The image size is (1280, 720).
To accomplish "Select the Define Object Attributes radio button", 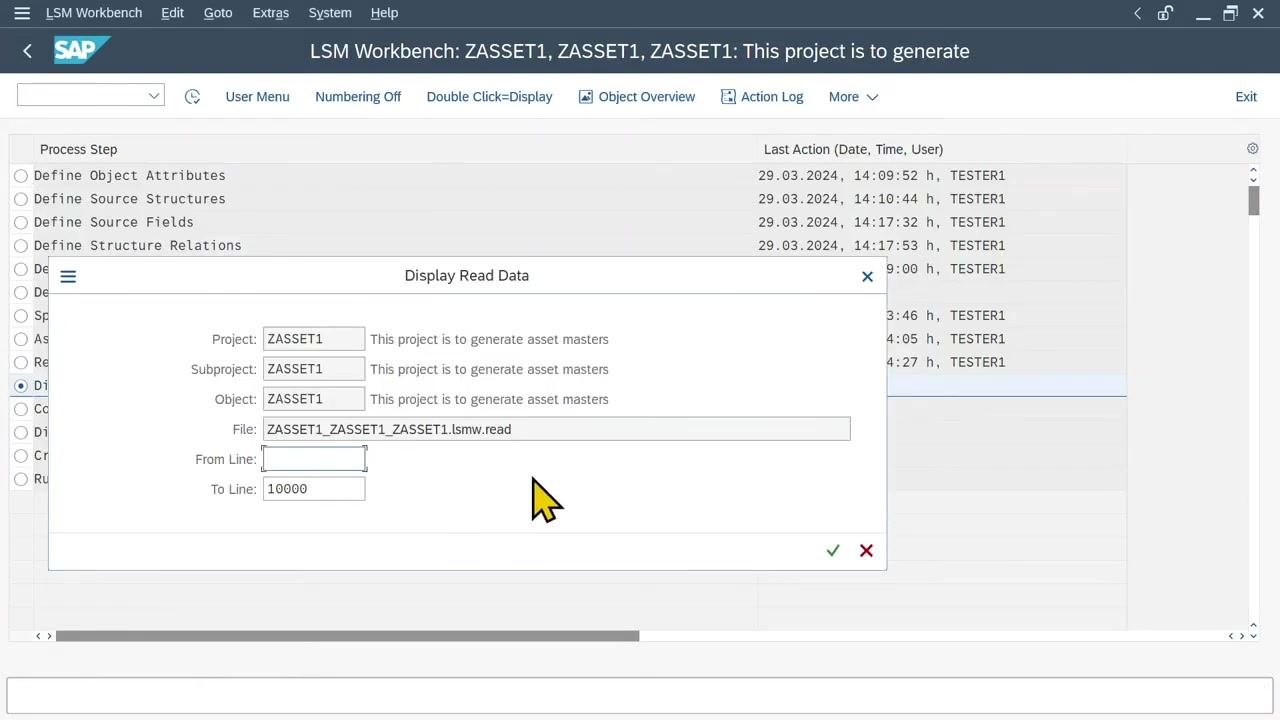I will click(21, 176).
